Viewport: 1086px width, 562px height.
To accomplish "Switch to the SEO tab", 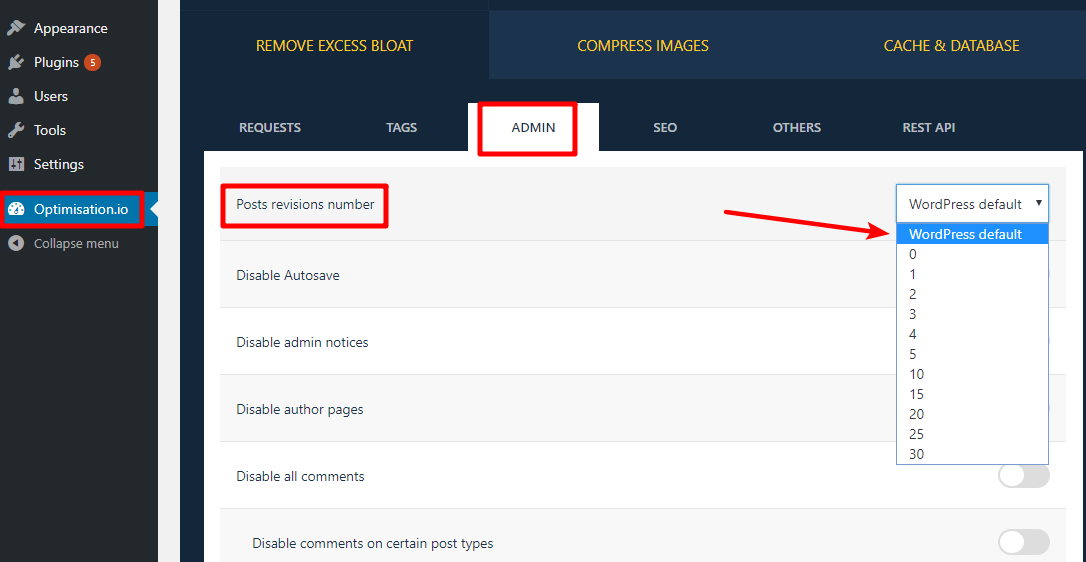I will 665,127.
